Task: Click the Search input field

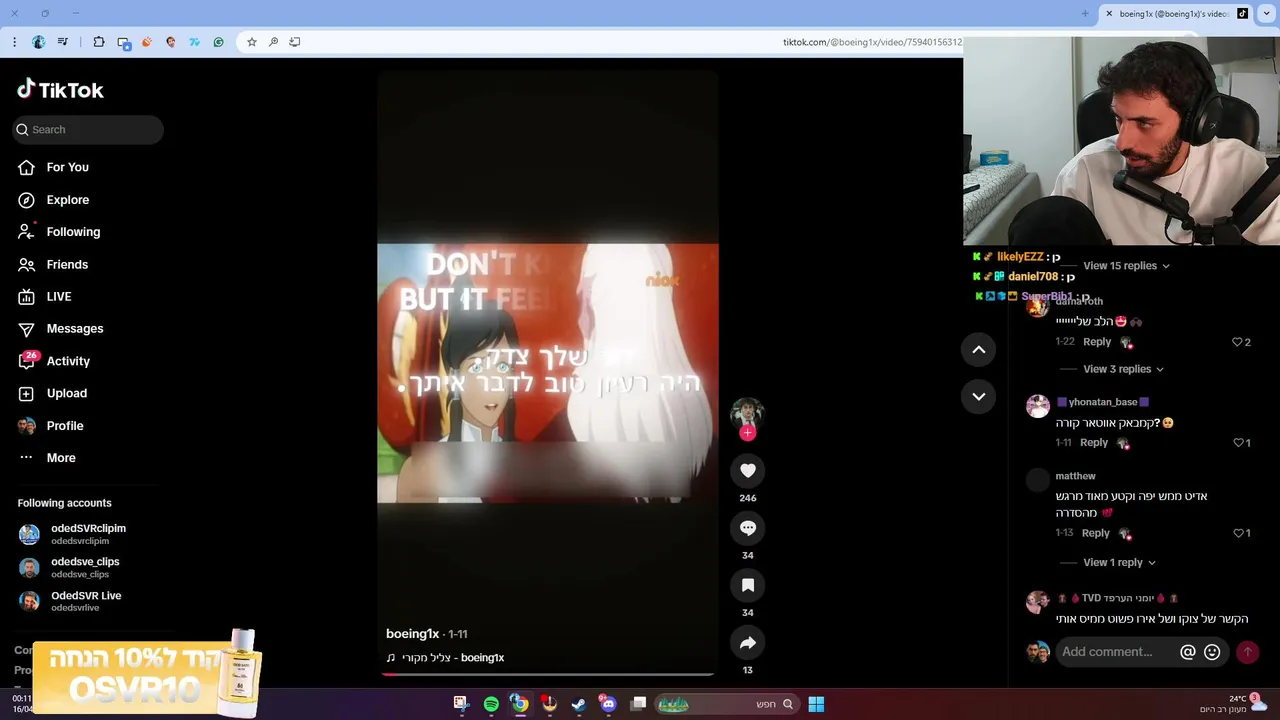Action: coord(88,129)
